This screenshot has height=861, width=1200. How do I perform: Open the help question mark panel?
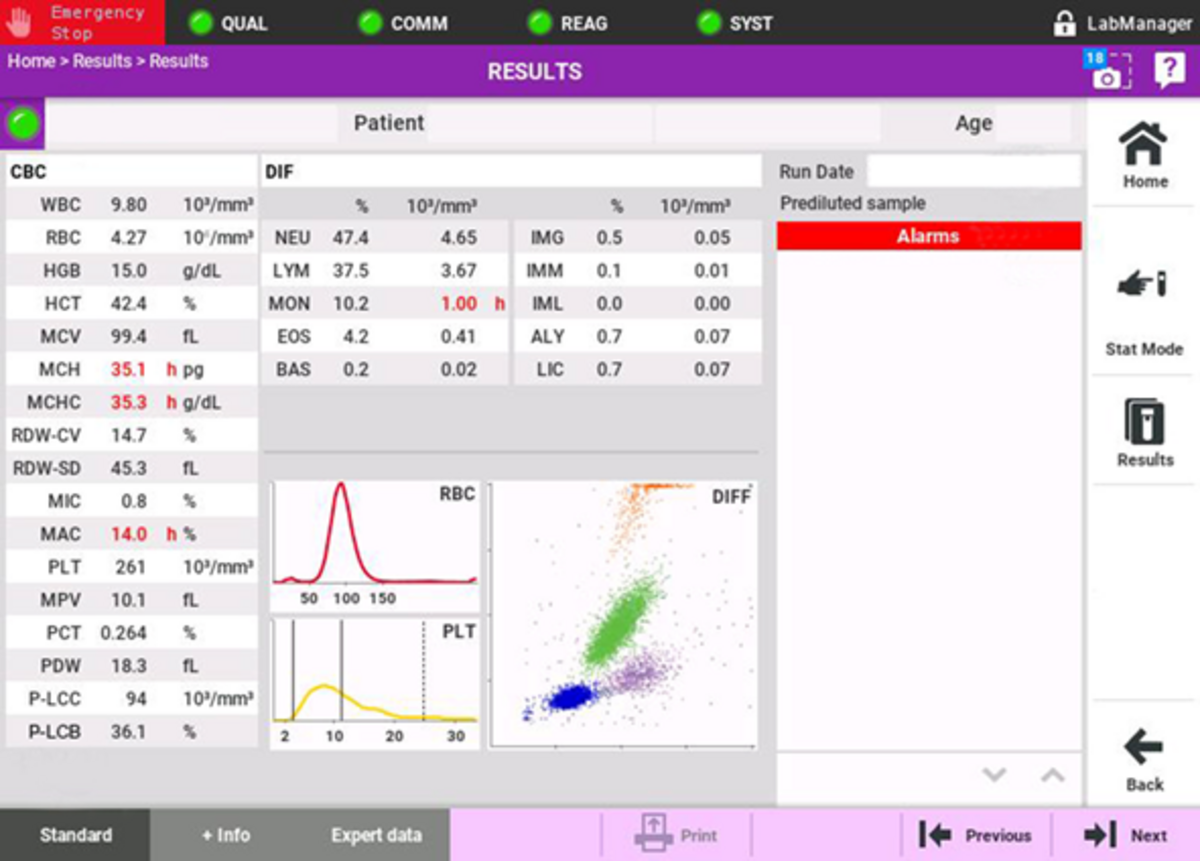tap(1170, 70)
